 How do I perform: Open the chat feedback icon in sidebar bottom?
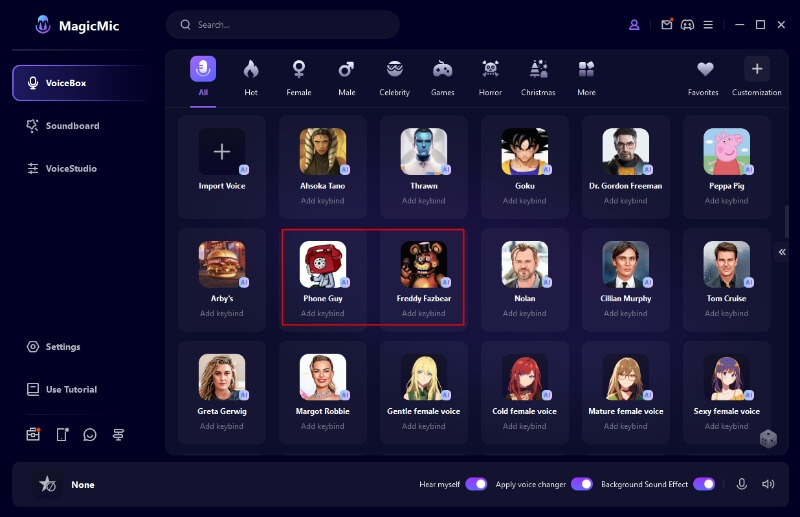pos(90,434)
